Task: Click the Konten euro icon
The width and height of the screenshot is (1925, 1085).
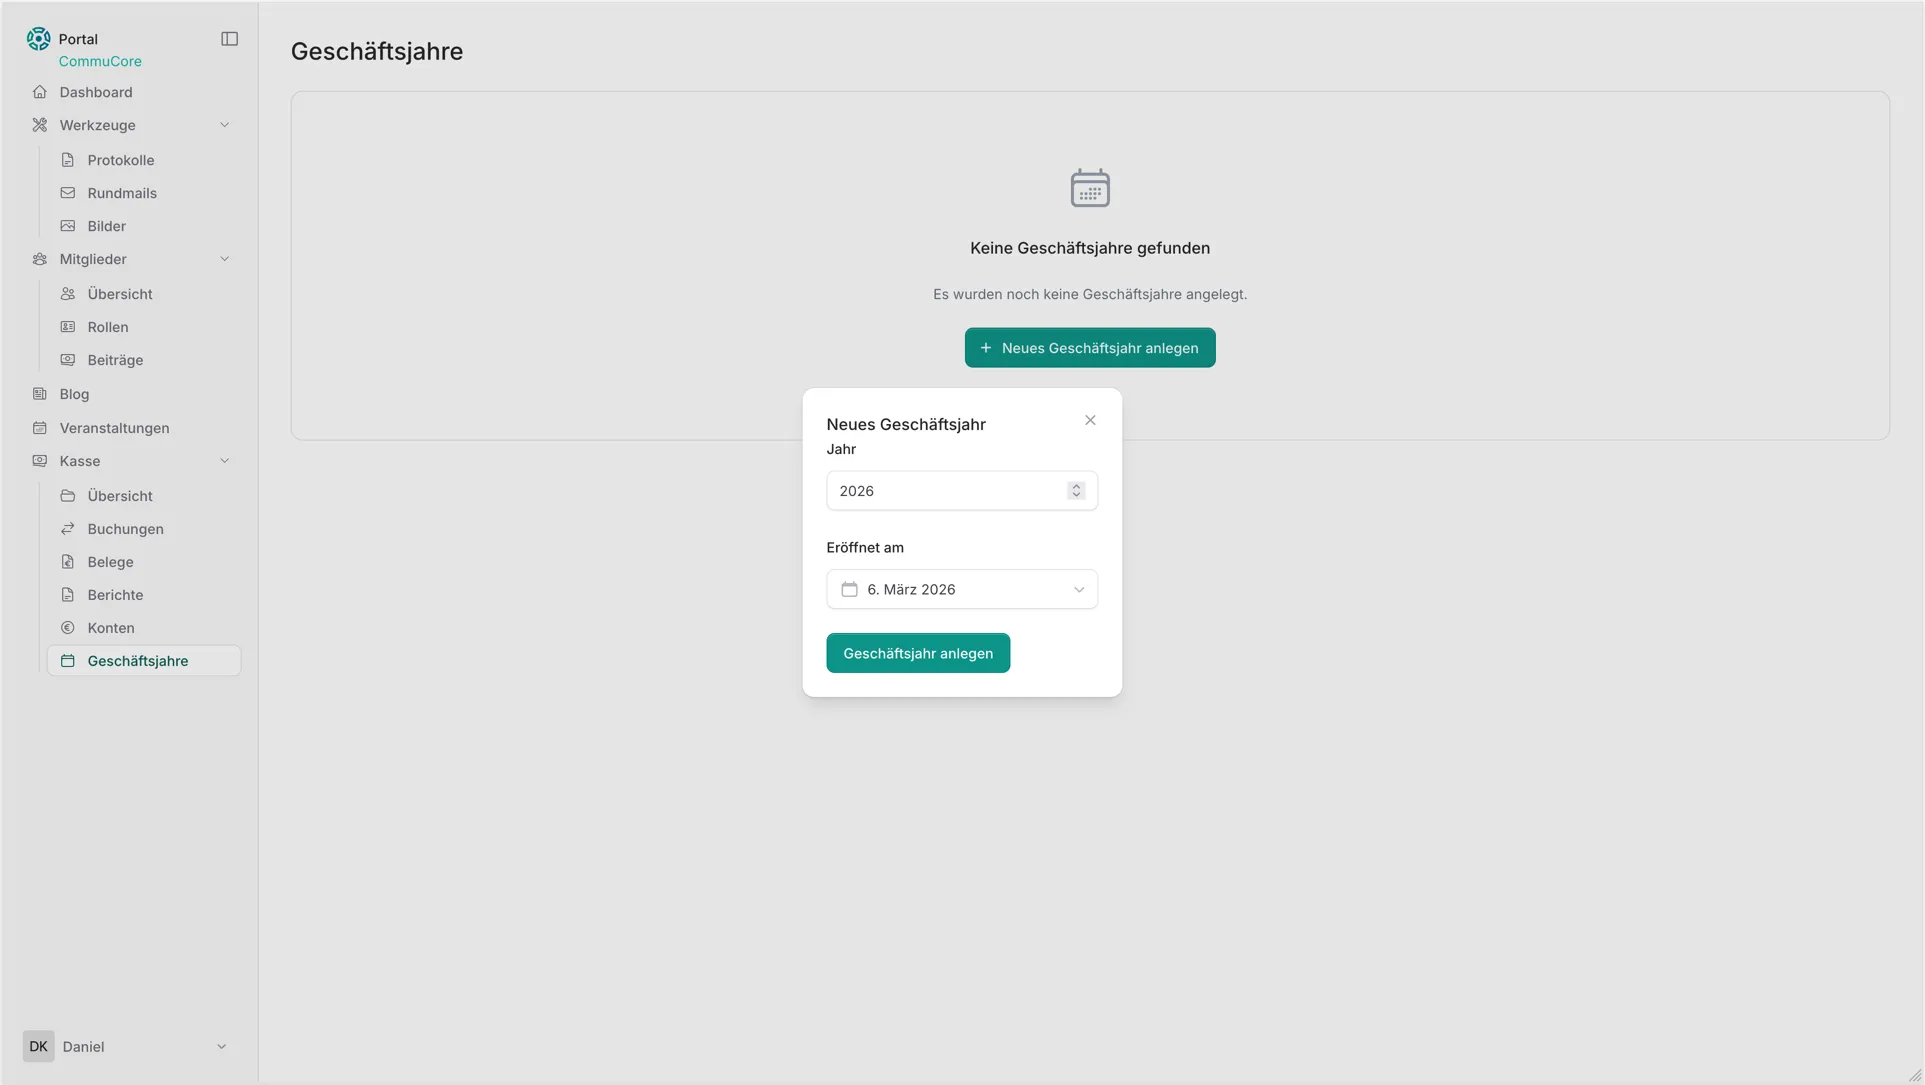Action: point(68,628)
